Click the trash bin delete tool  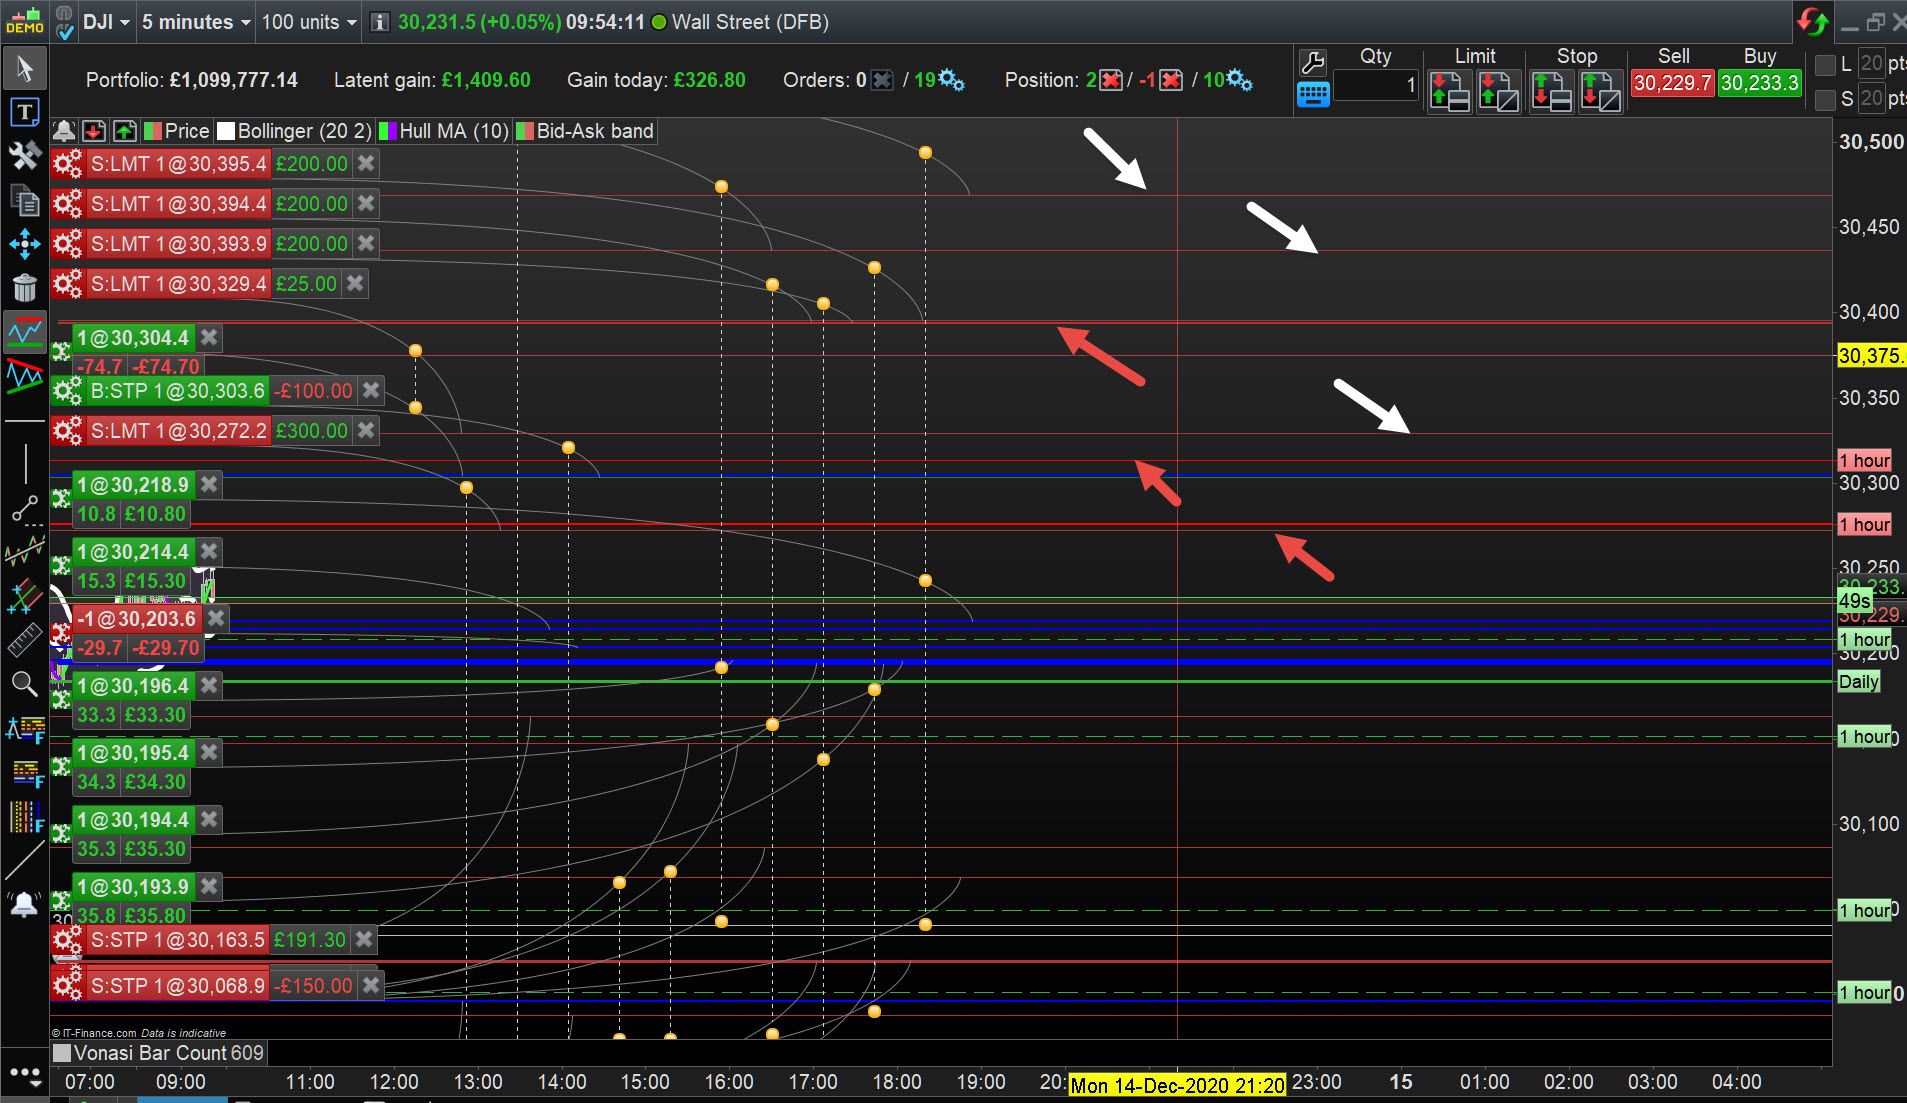pyautogui.click(x=25, y=288)
